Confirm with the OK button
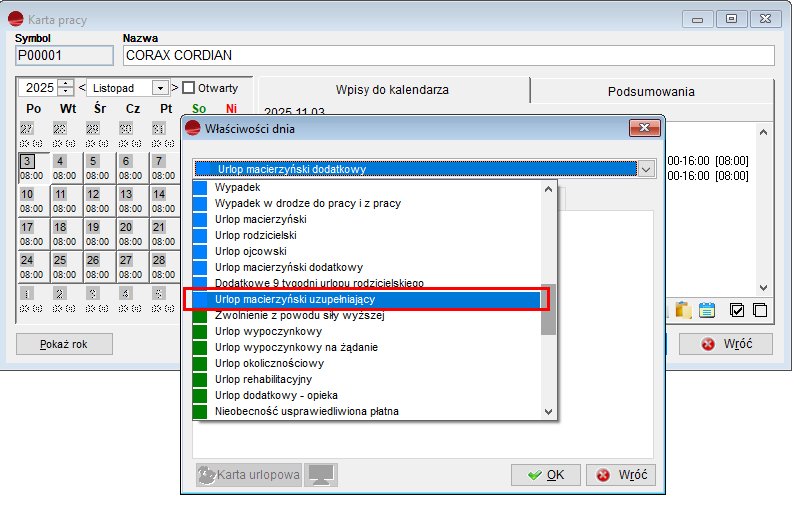This screenshot has height=519, width=795. pos(546,475)
